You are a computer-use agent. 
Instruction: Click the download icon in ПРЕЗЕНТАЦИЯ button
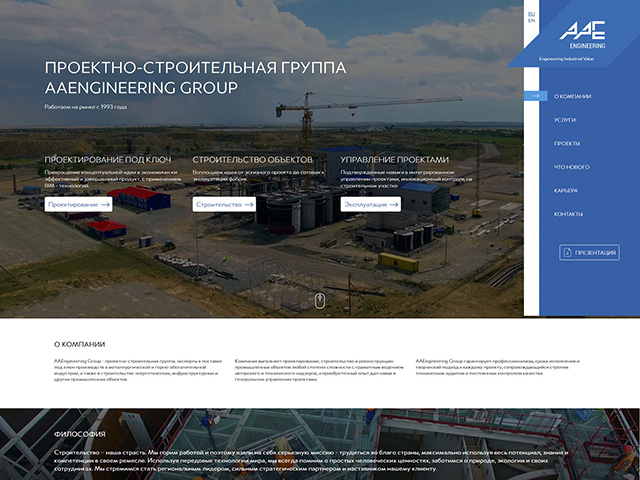coord(567,253)
